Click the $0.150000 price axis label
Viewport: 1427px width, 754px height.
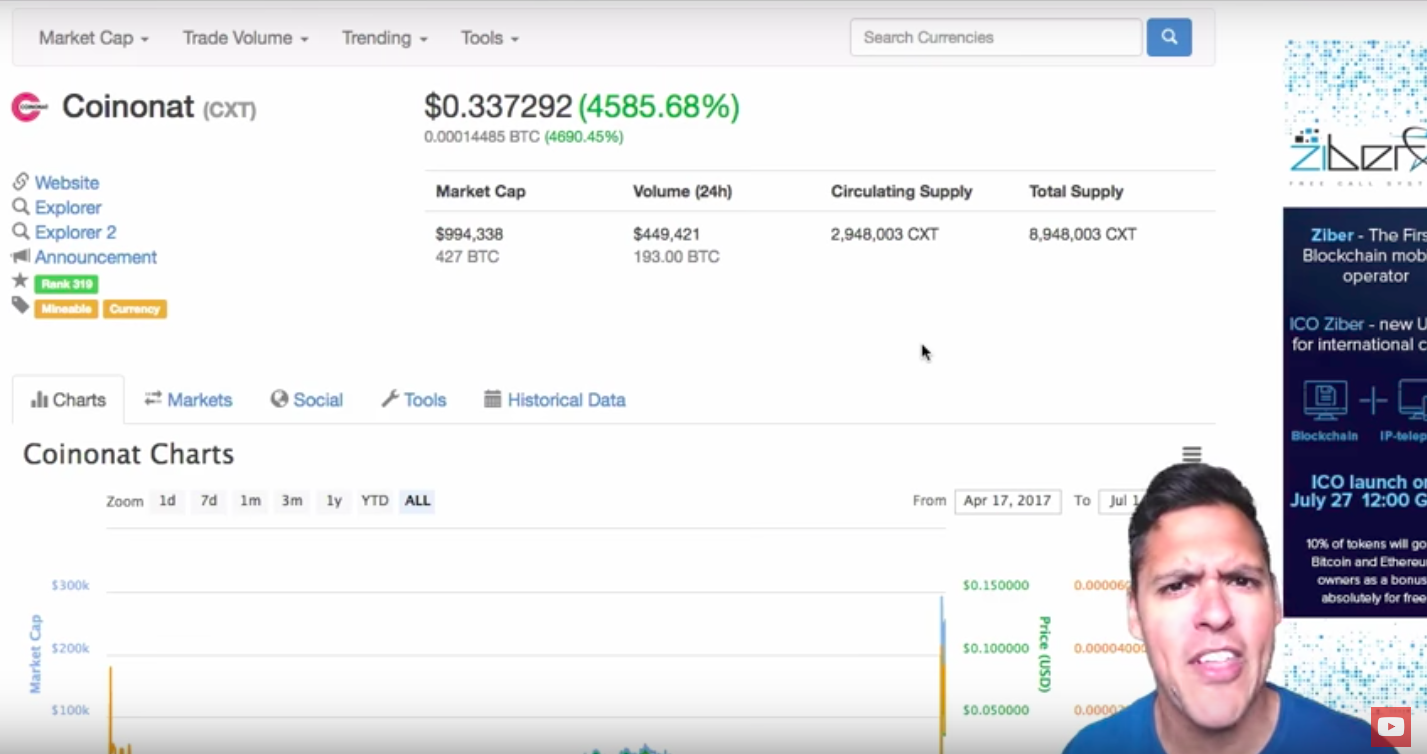coord(996,585)
